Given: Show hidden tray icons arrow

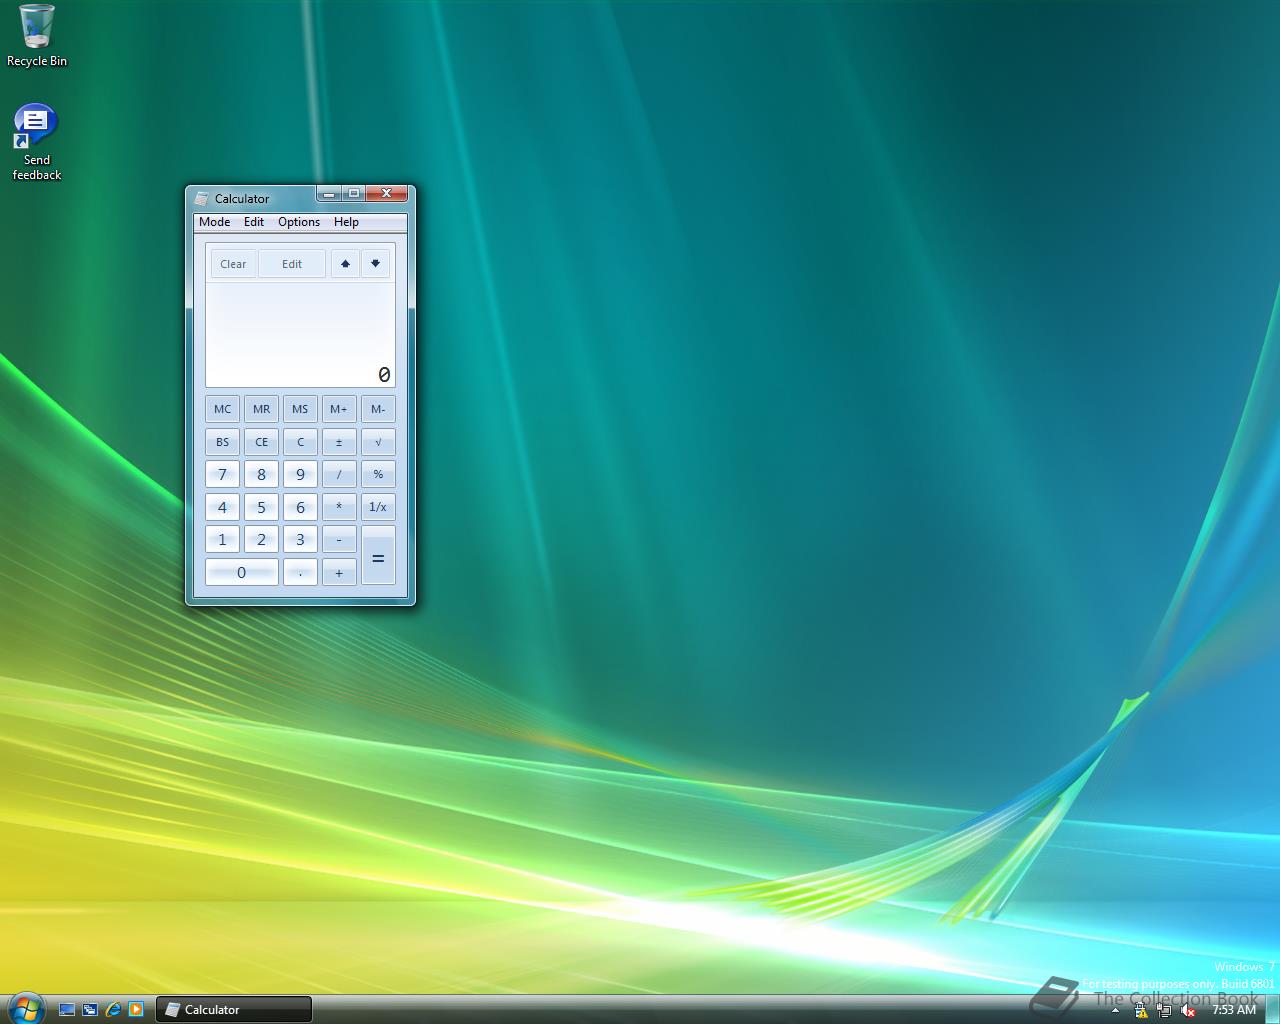Looking at the screenshot, I should point(1115,1010).
